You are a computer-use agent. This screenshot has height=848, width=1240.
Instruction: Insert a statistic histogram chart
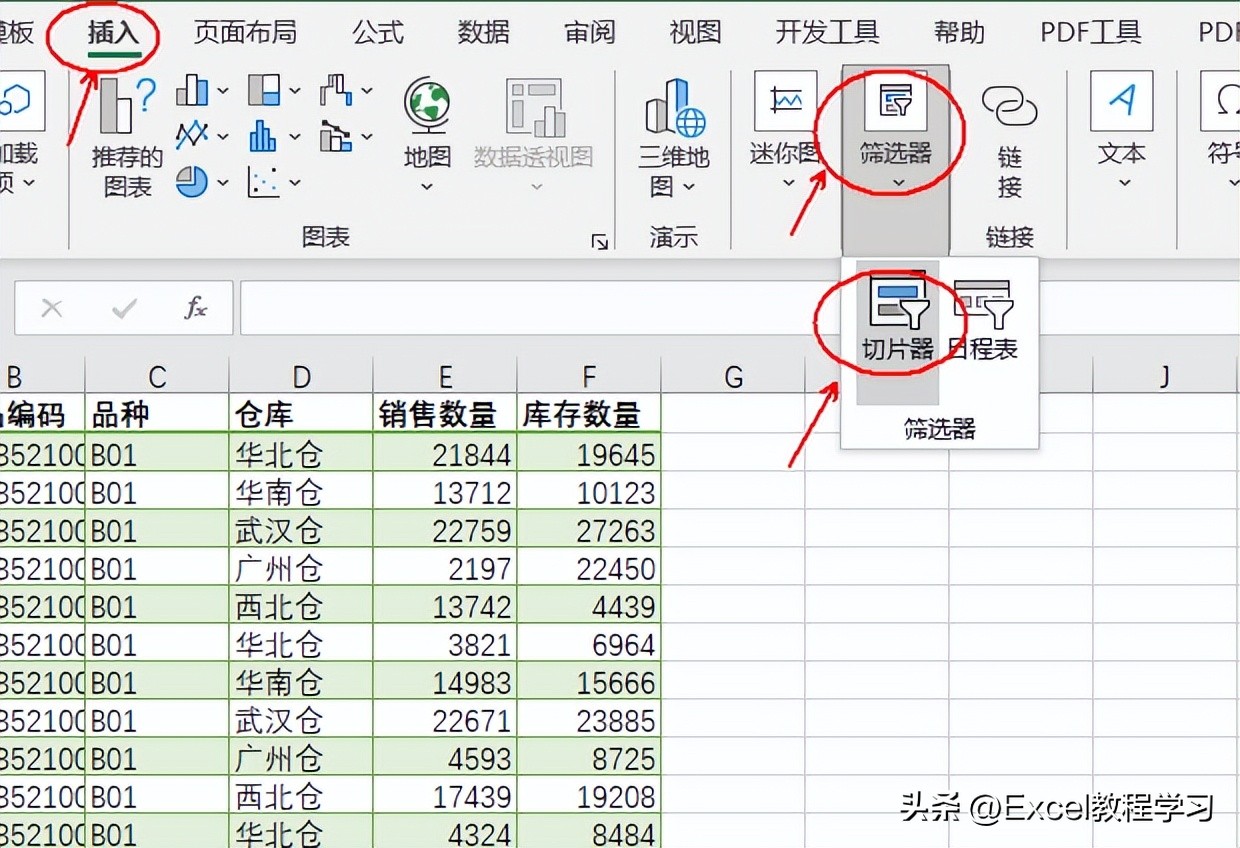264,134
